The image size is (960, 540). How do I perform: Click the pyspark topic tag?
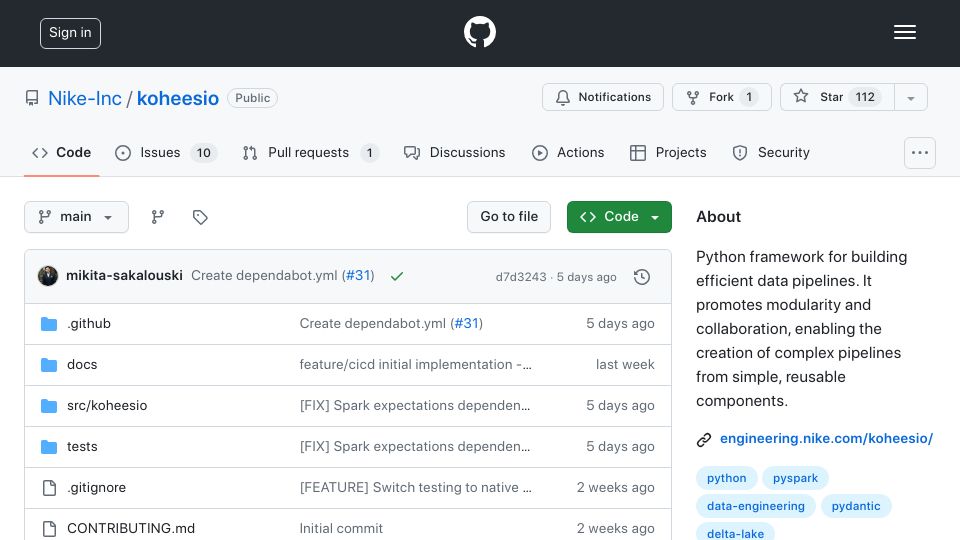[x=795, y=478]
